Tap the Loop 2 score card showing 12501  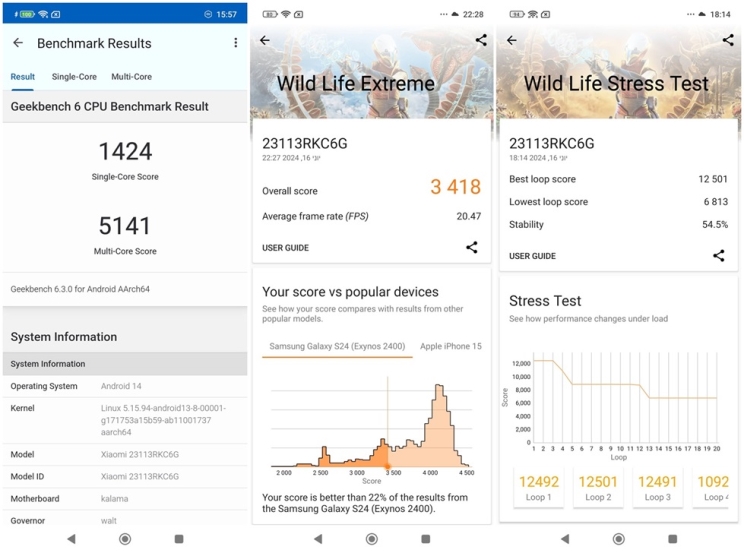(597, 487)
